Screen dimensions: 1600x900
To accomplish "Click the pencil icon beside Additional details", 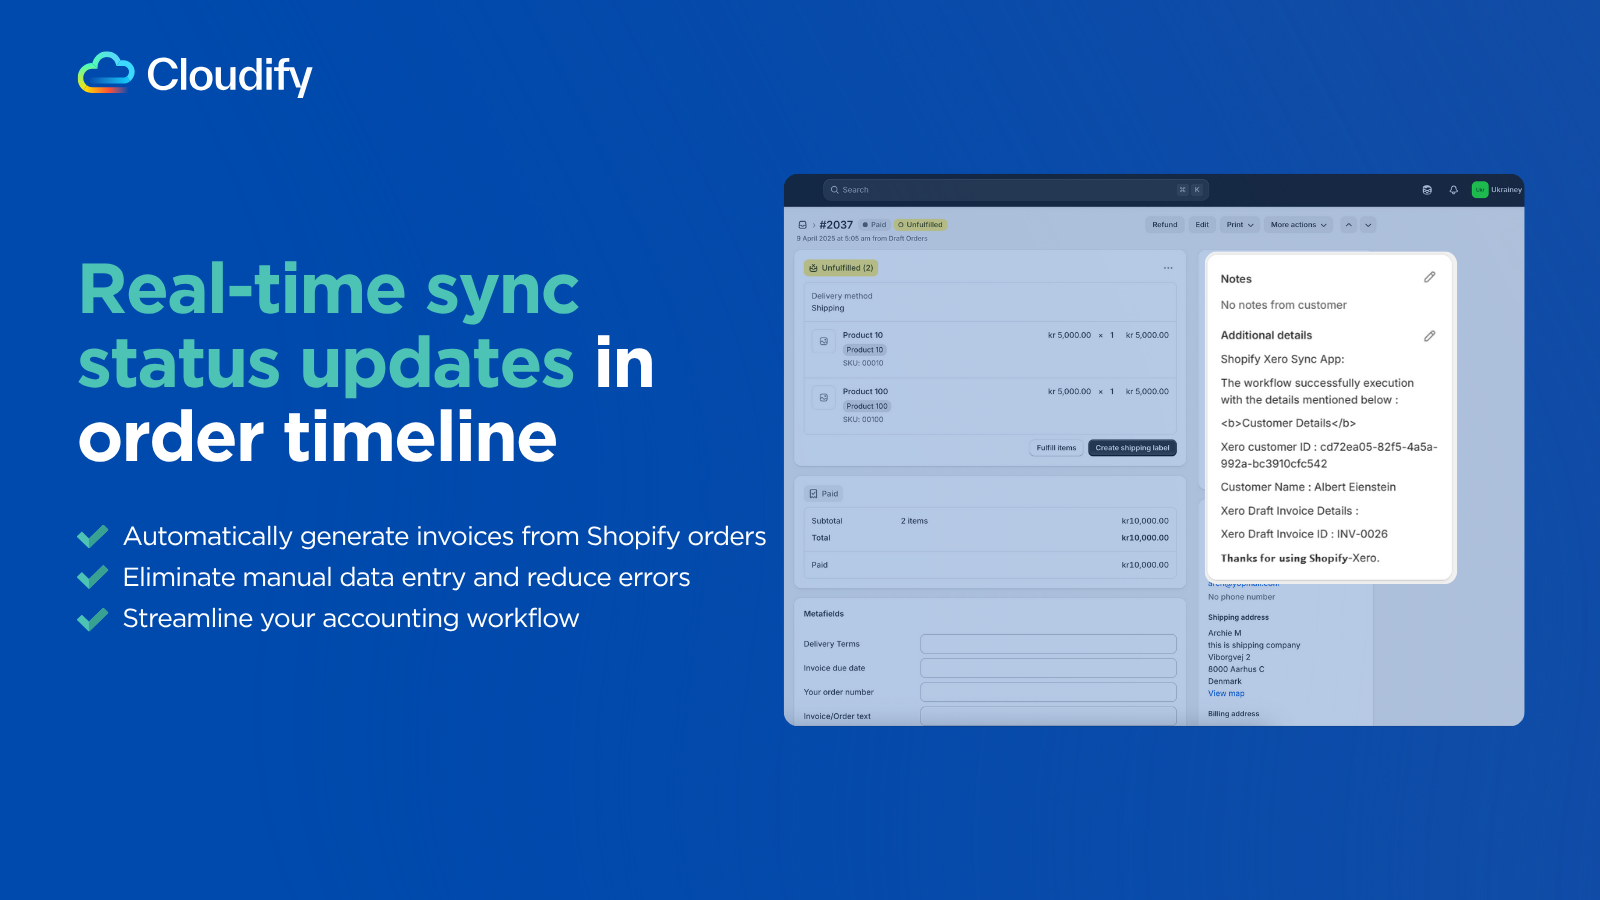I will (x=1430, y=336).
